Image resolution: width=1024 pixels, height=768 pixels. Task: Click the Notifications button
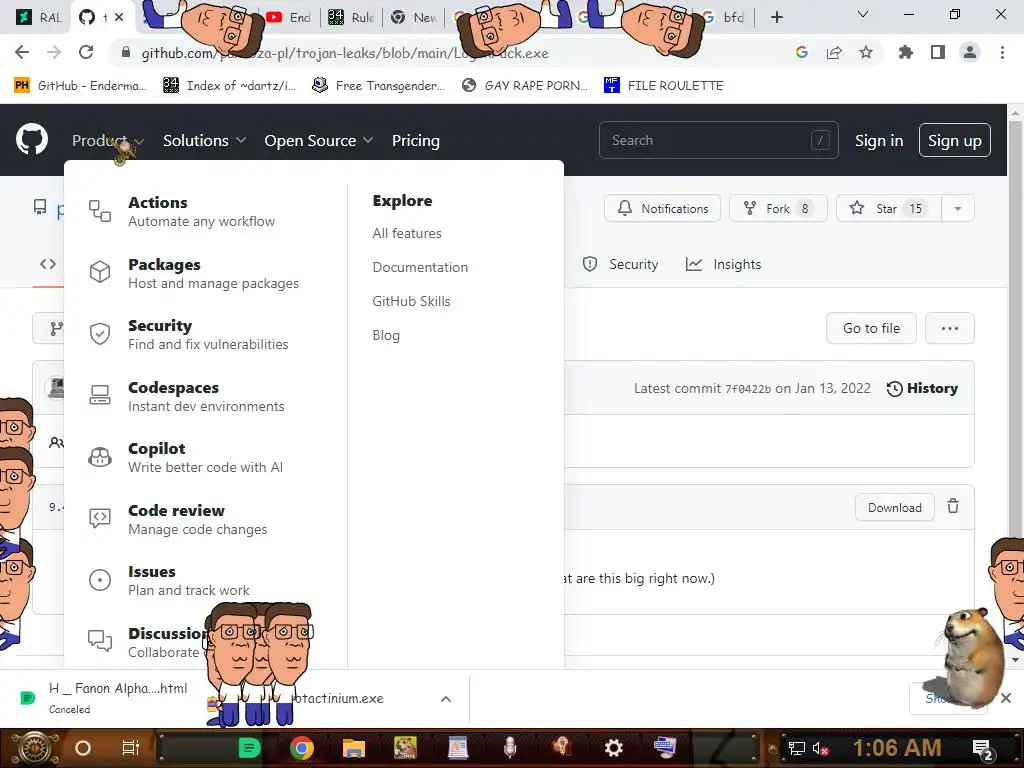coord(662,208)
